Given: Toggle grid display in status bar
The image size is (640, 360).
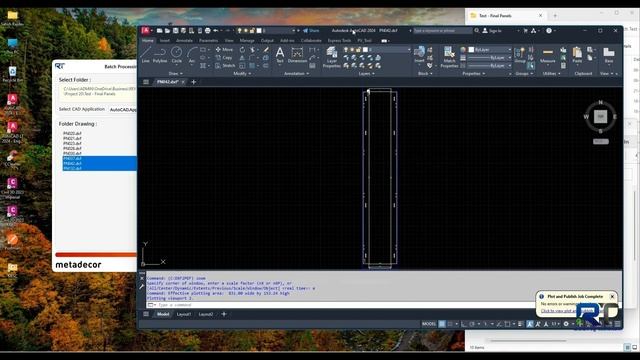Looking at the screenshot, I should tap(442, 324).
